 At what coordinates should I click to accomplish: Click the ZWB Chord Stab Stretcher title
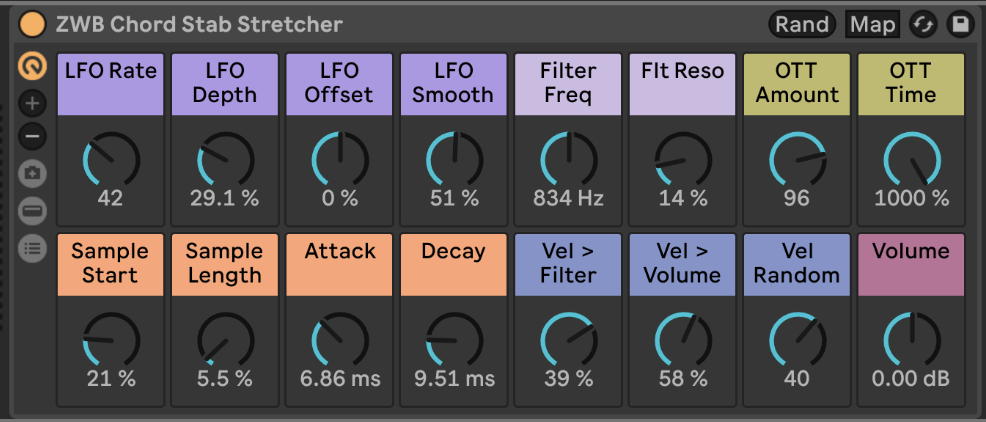[199, 24]
